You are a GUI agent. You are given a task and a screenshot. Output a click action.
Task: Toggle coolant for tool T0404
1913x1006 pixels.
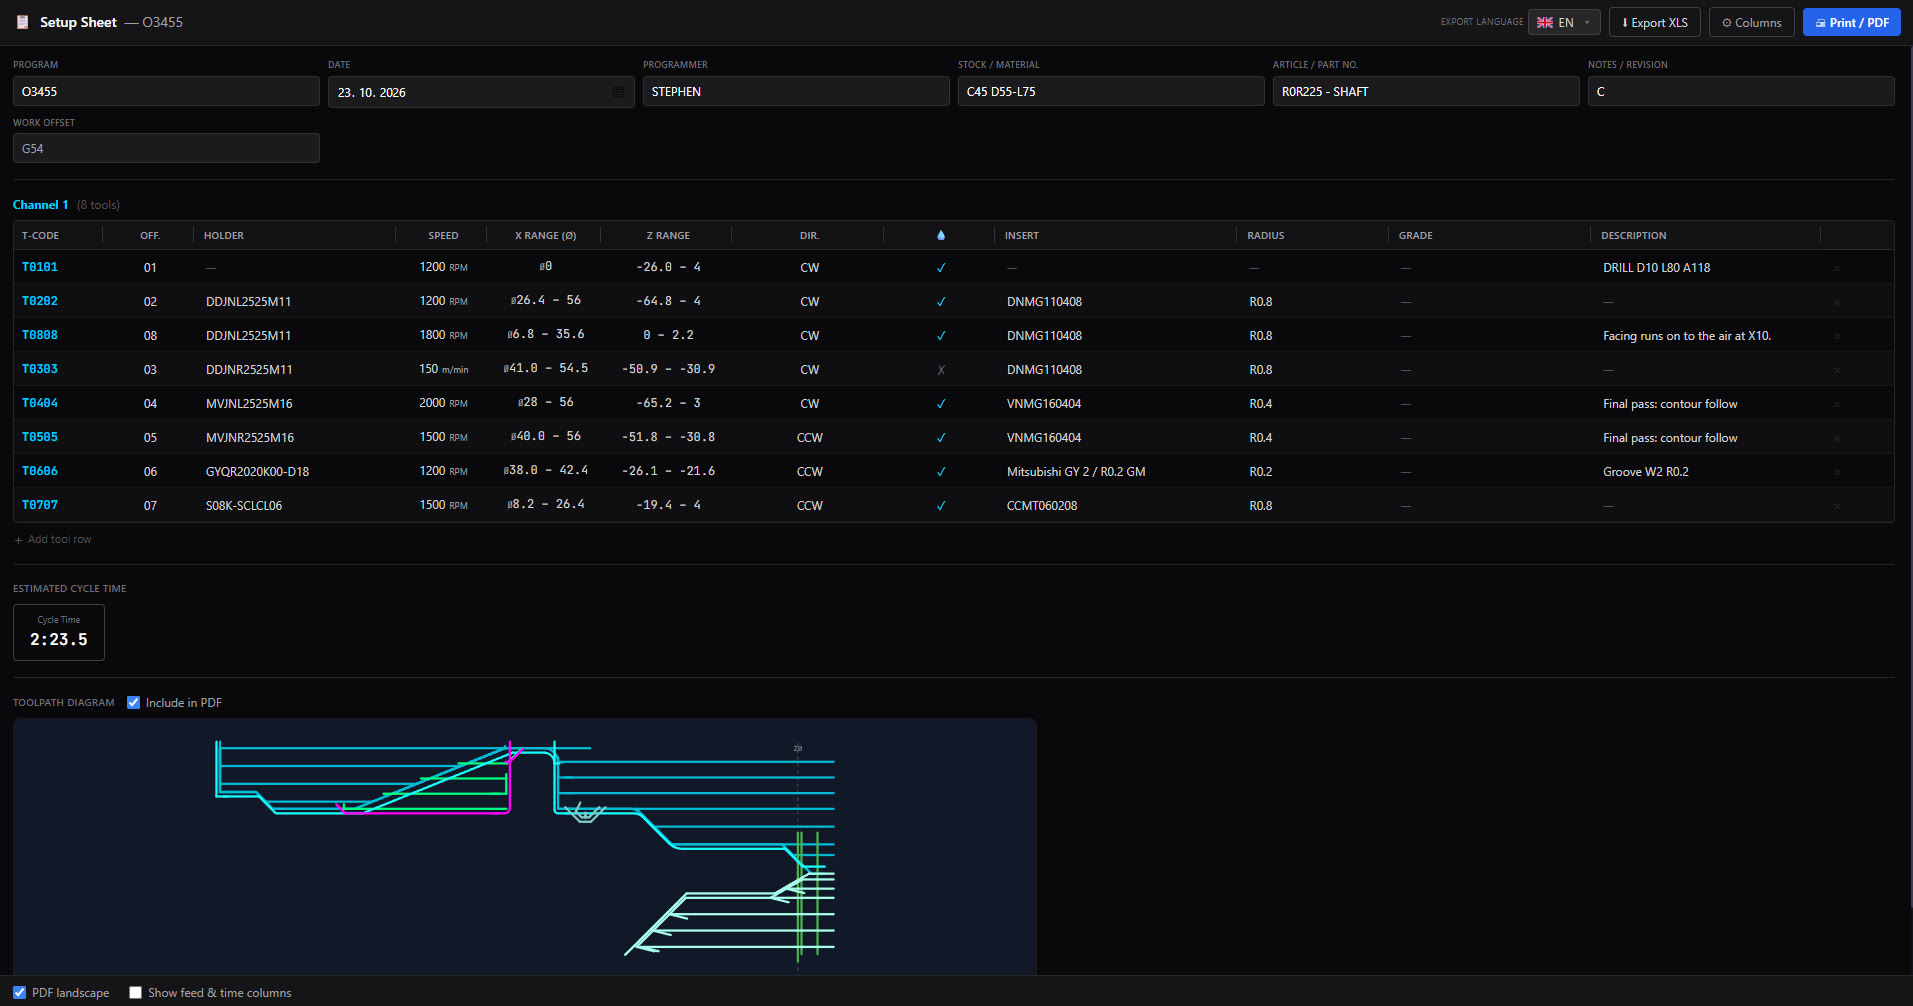tap(941, 404)
